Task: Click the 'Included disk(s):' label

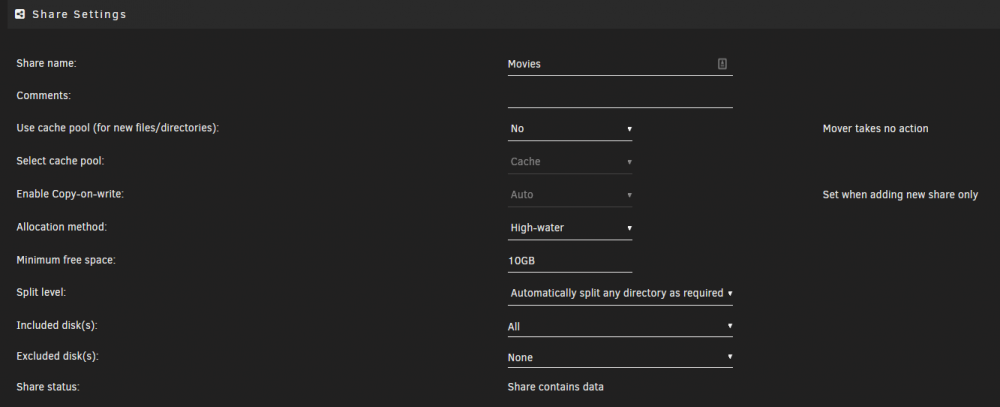Action: click(56, 325)
